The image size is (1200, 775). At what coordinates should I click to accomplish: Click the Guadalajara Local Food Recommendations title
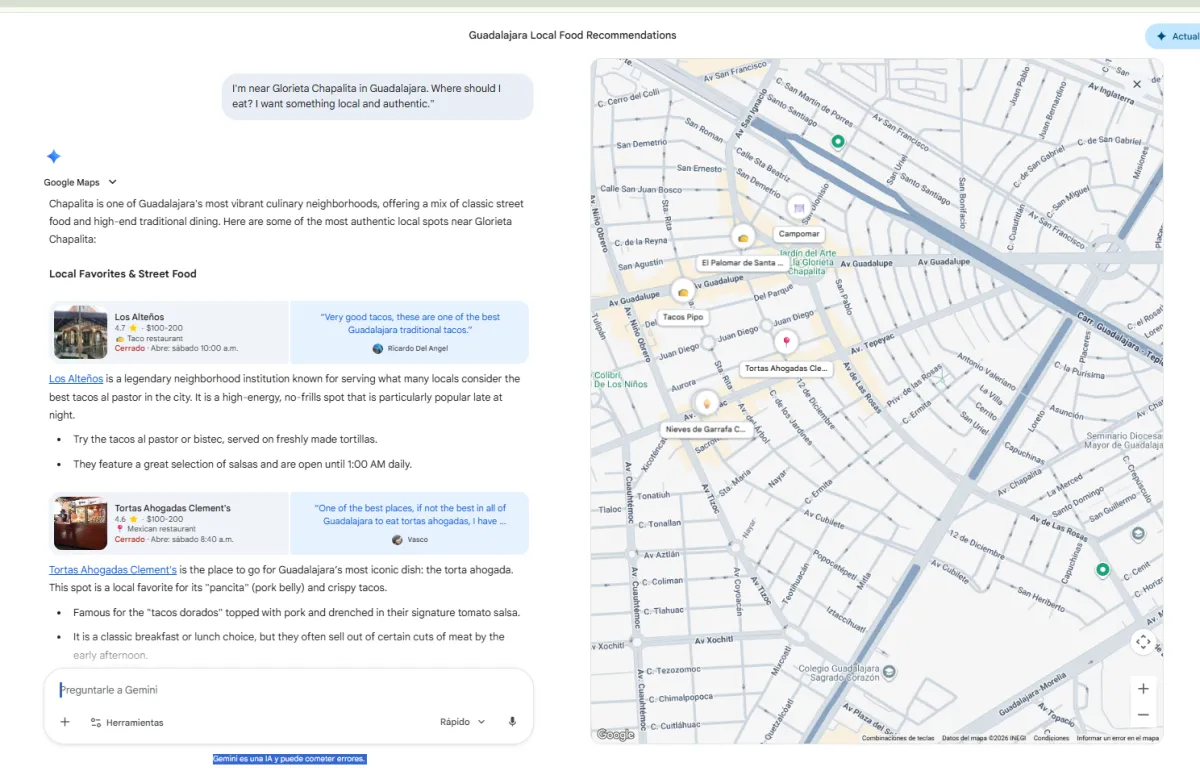572,35
